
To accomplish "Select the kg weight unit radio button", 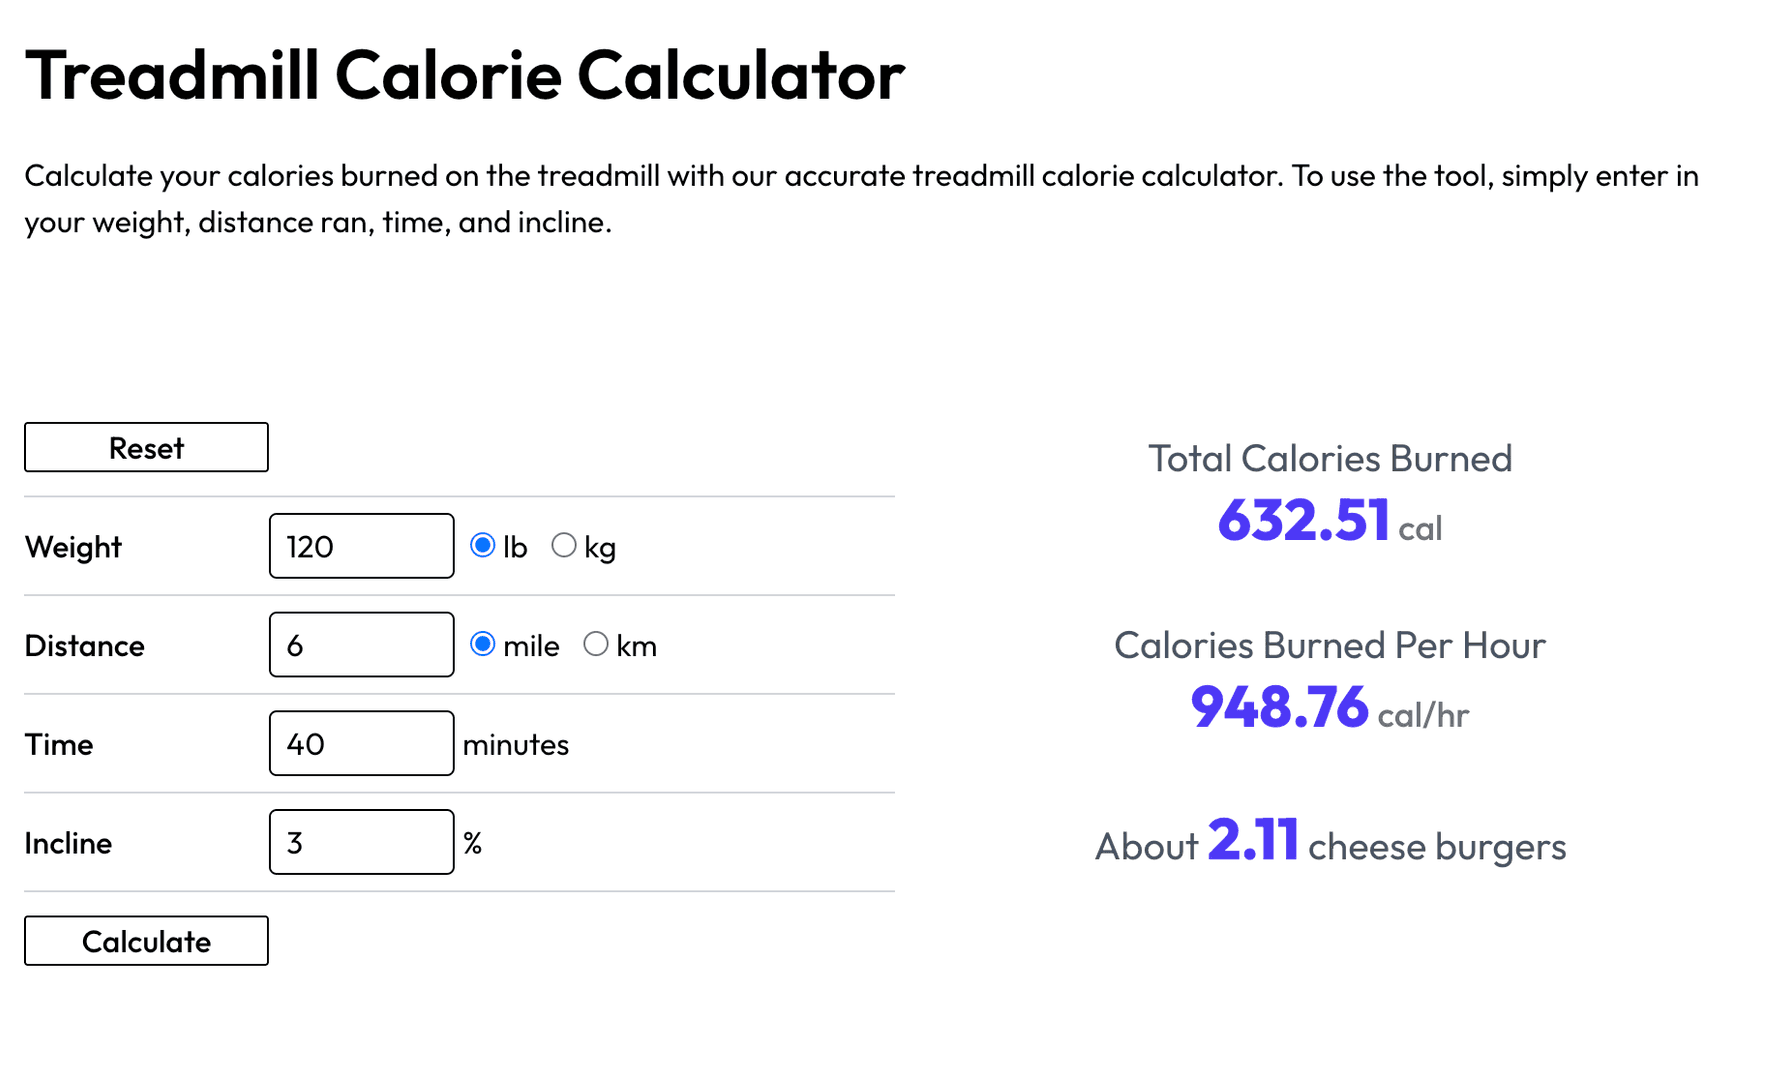I will [x=564, y=545].
